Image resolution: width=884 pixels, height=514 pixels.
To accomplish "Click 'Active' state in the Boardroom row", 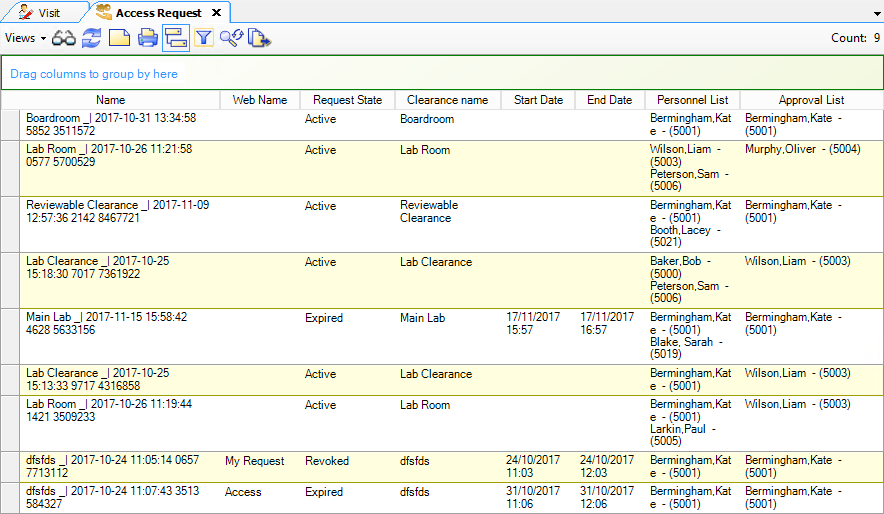I will point(320,119).
